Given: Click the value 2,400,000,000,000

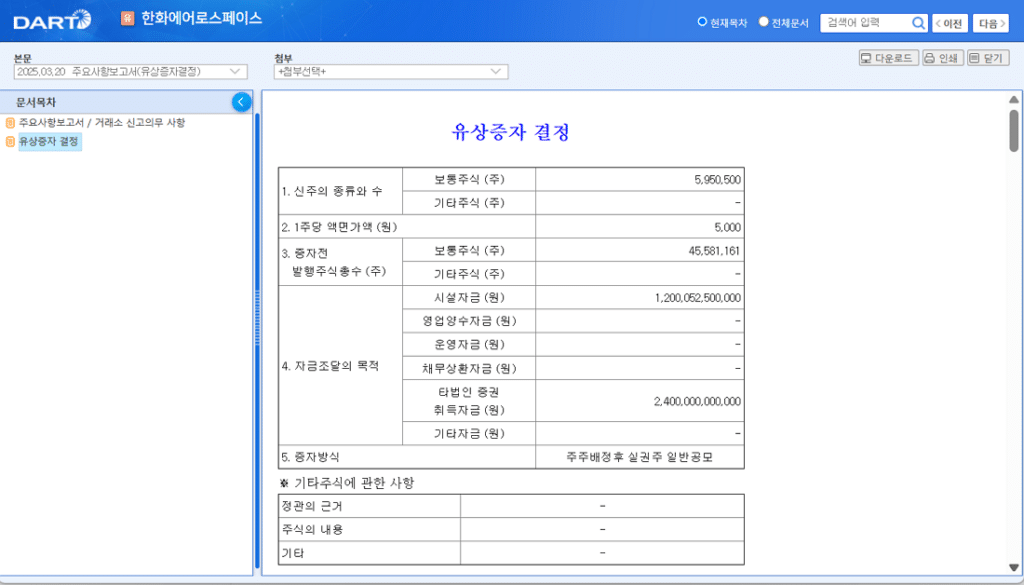Looking at the screenshot, I should [x=697, y=402].
